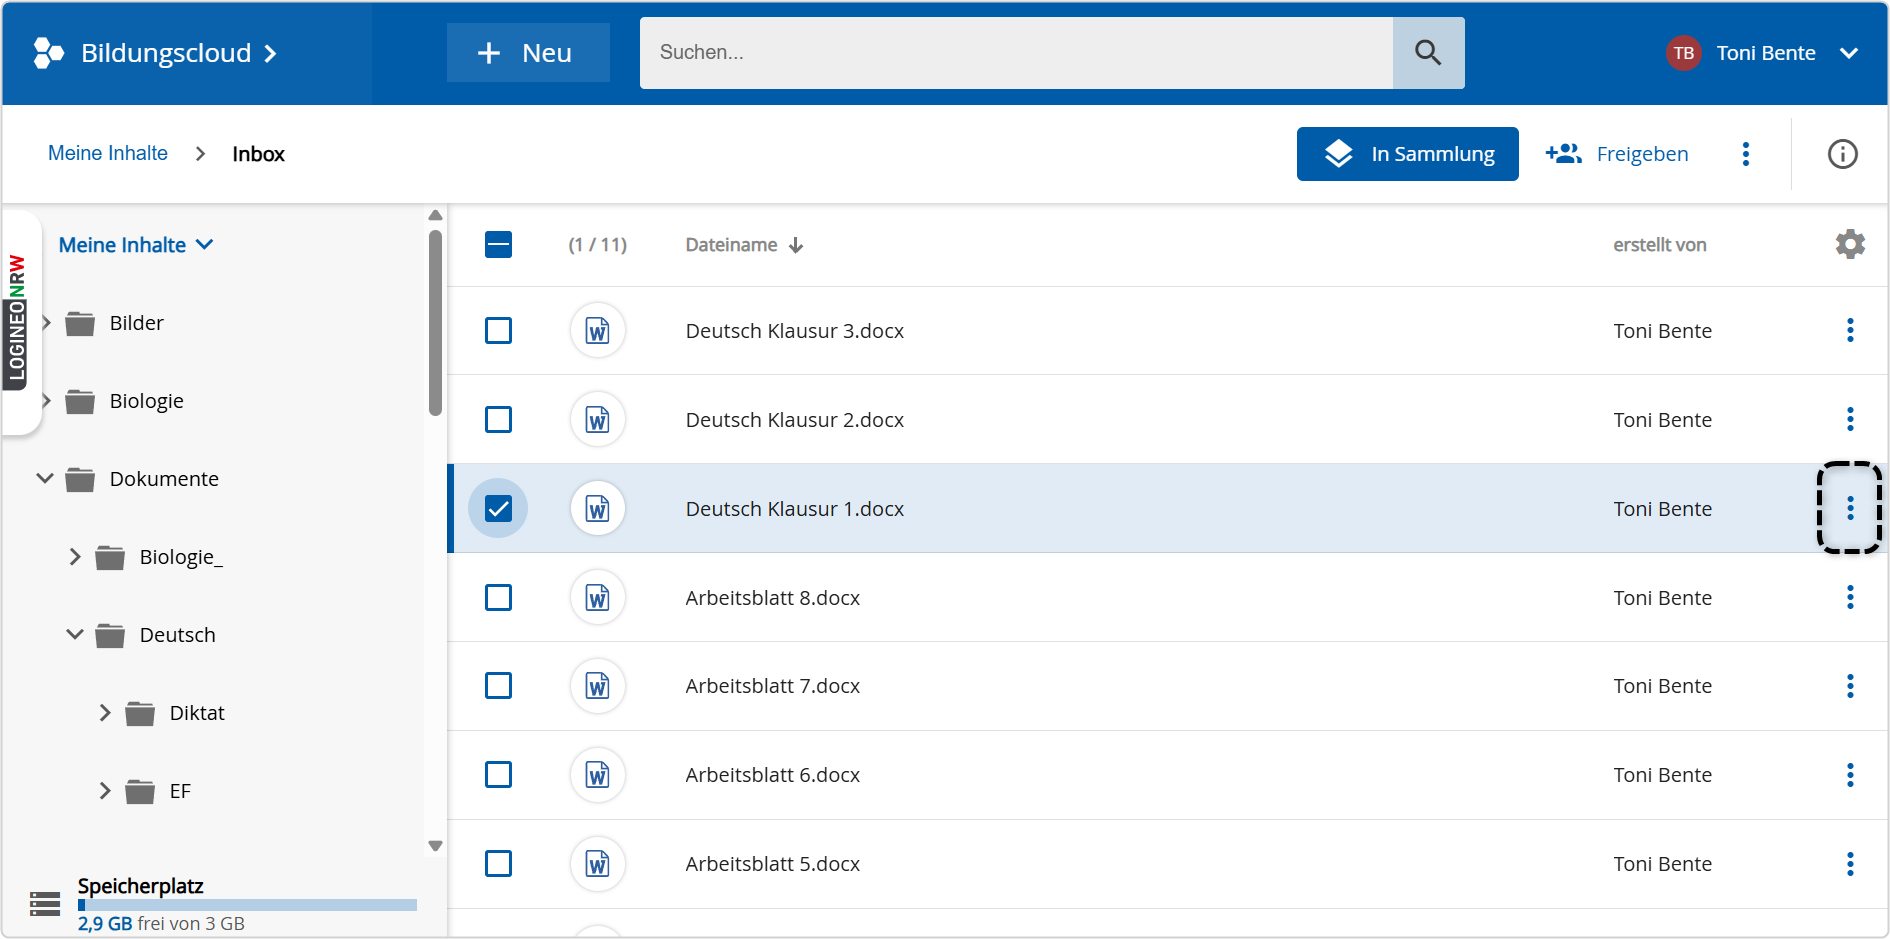Click the In Sammlung button
1890x939 pixels.
[x=1408, y=154]
